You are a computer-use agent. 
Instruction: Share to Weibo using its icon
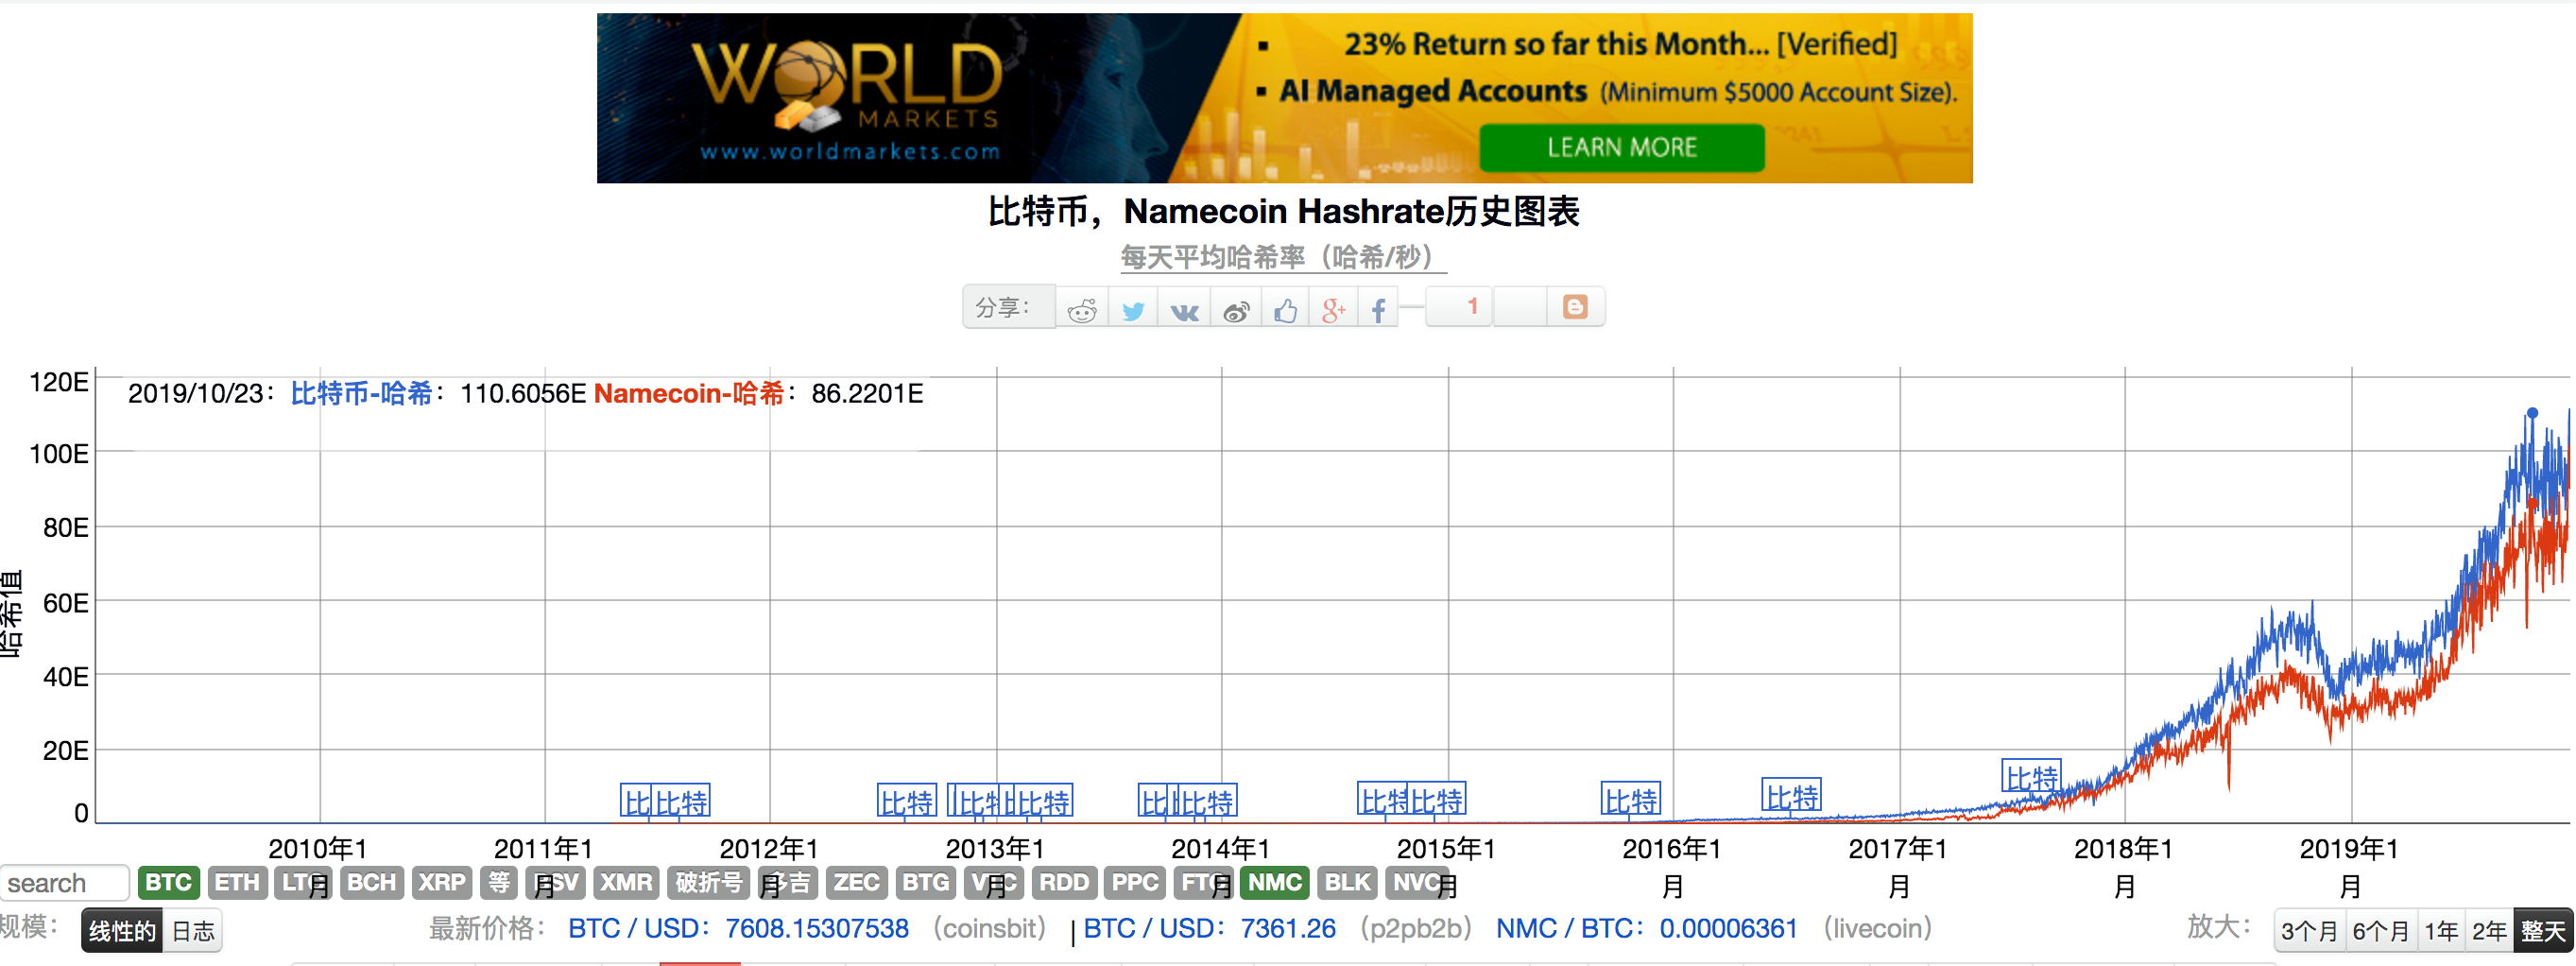pyautogui.click(x=1236, y=310)
